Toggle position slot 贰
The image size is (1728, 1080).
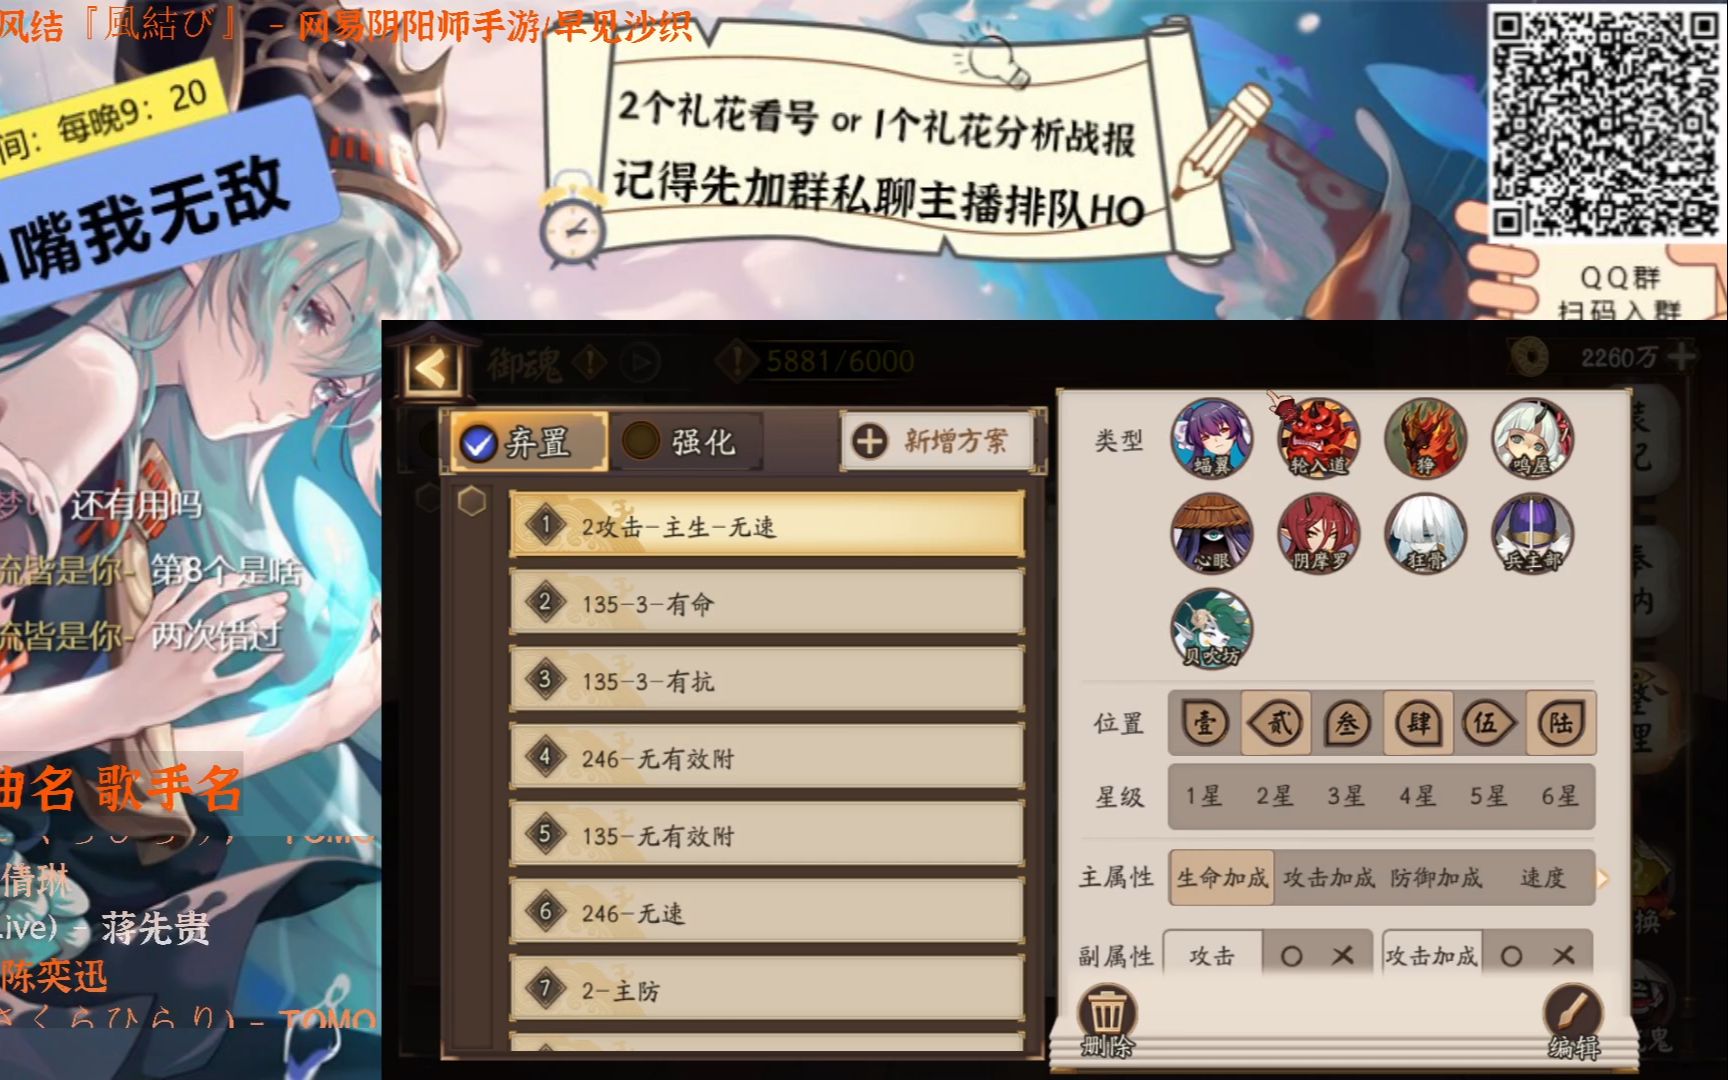point(1277,723)
